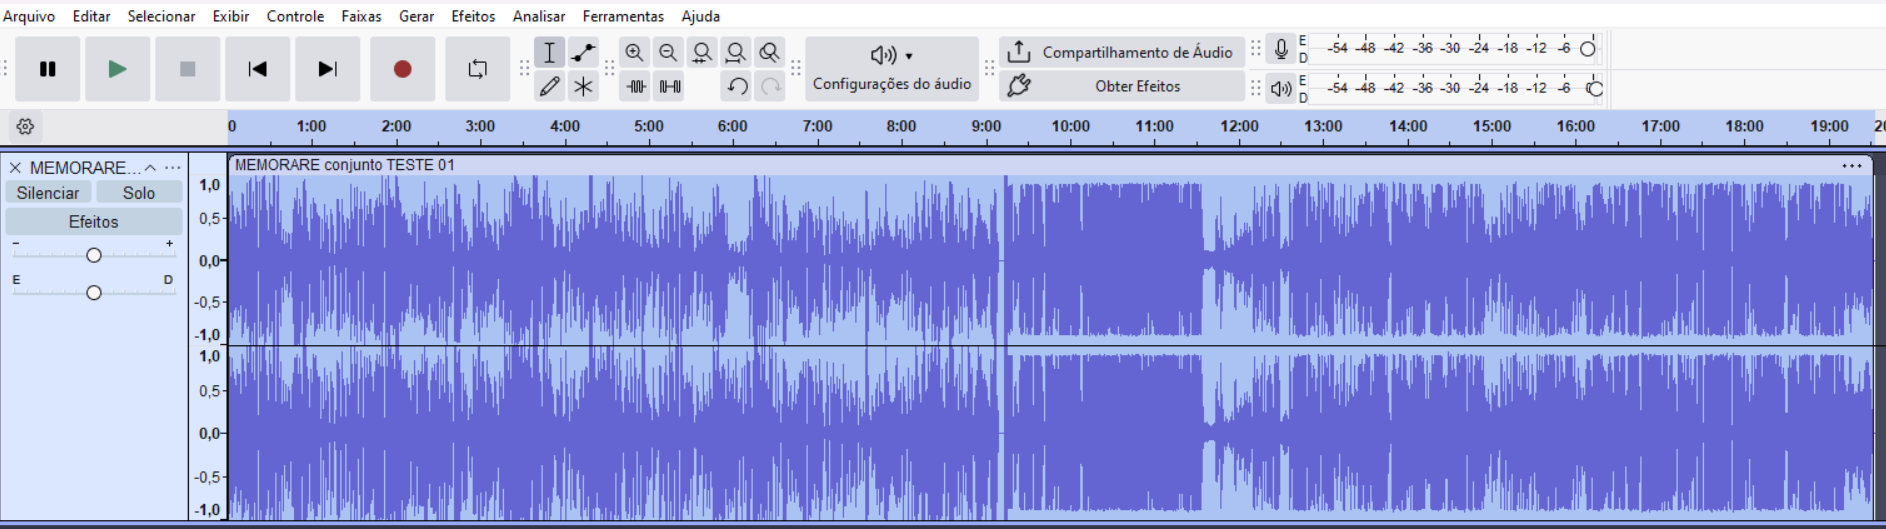Open the Configurações do áudio dropdown
The width and height of the screenshot is (1886, 529).
tap(891, 68)
